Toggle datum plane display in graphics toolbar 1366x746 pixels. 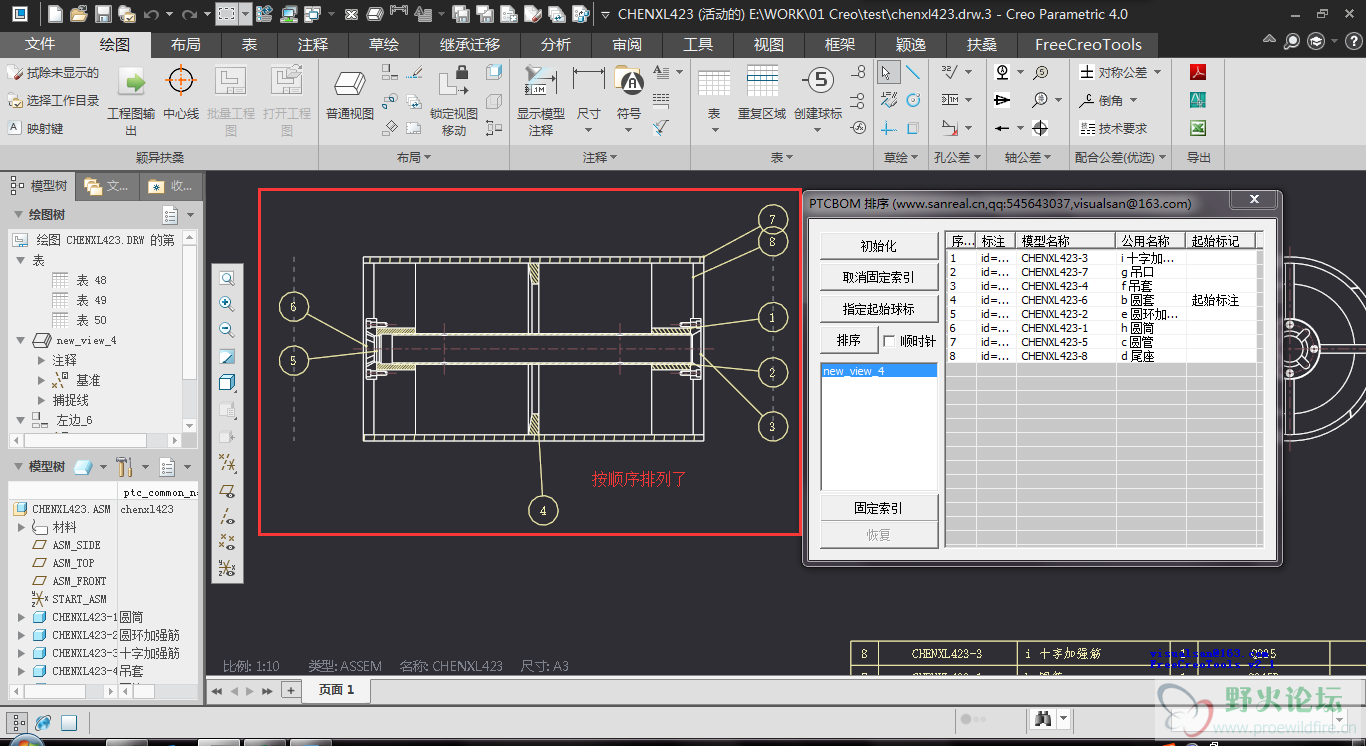(227, 491)
